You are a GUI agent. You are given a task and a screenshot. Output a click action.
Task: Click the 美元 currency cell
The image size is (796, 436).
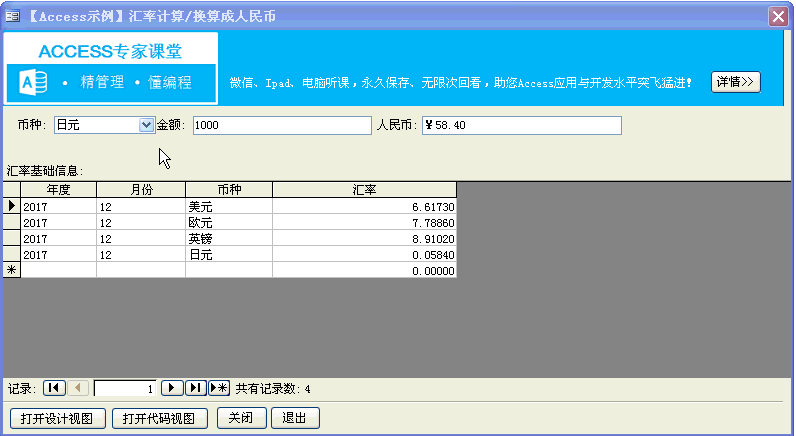(x=229, y=206)
